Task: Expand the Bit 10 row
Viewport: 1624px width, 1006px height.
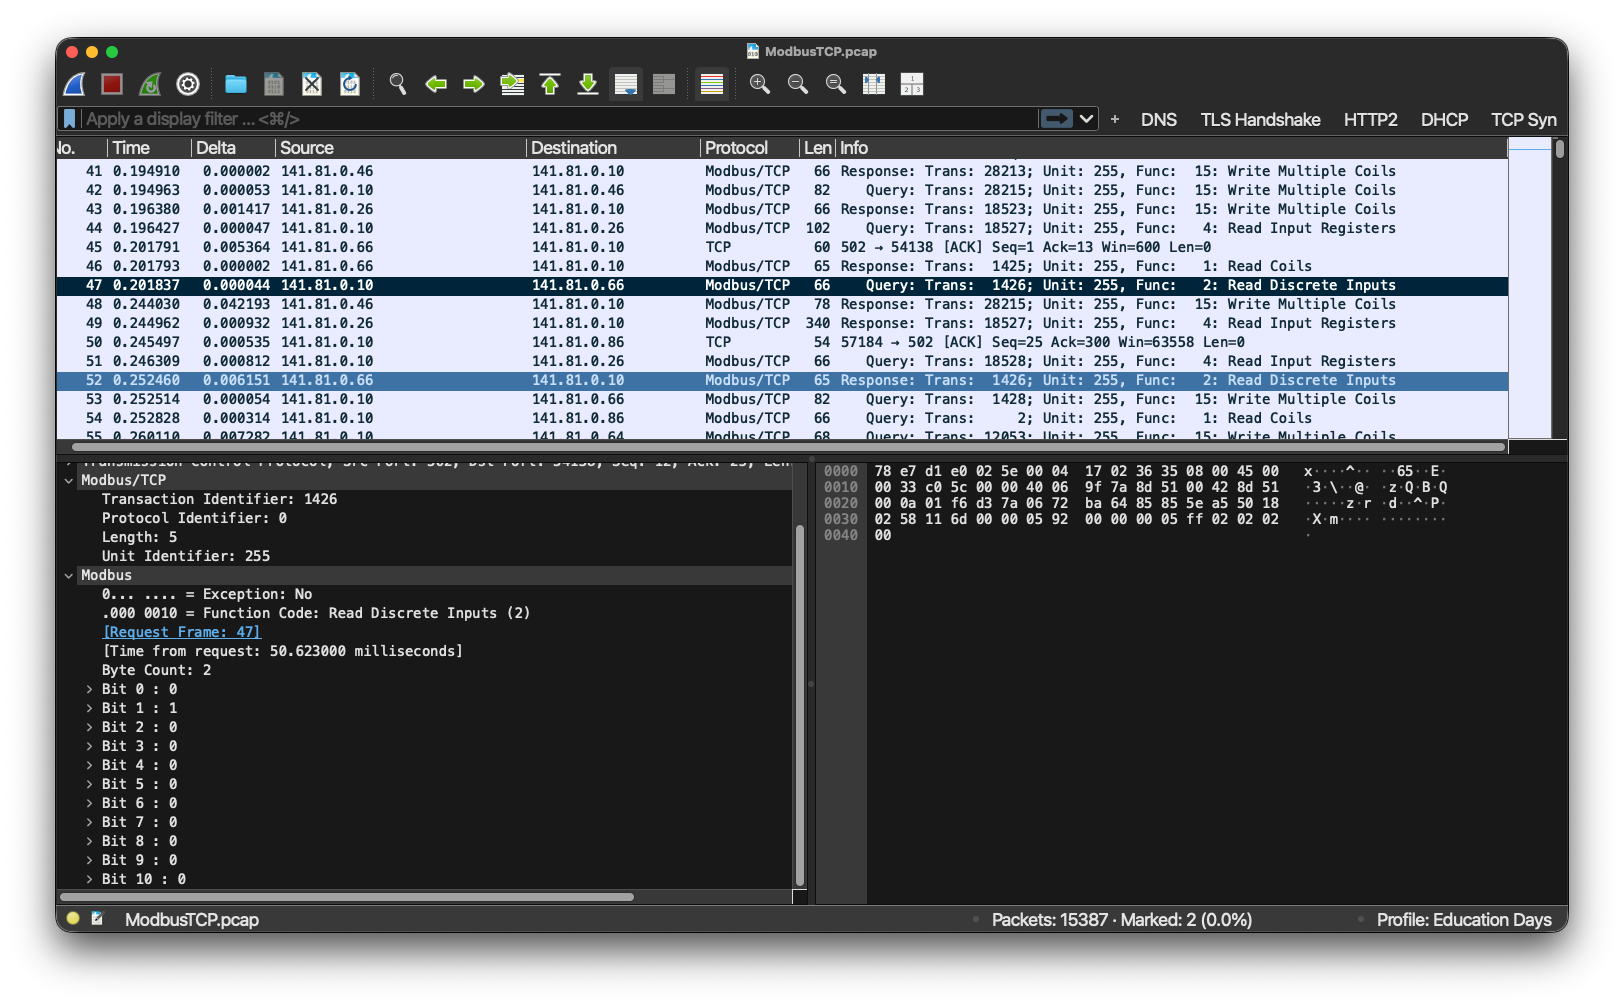Action: [x=89, y=880]
